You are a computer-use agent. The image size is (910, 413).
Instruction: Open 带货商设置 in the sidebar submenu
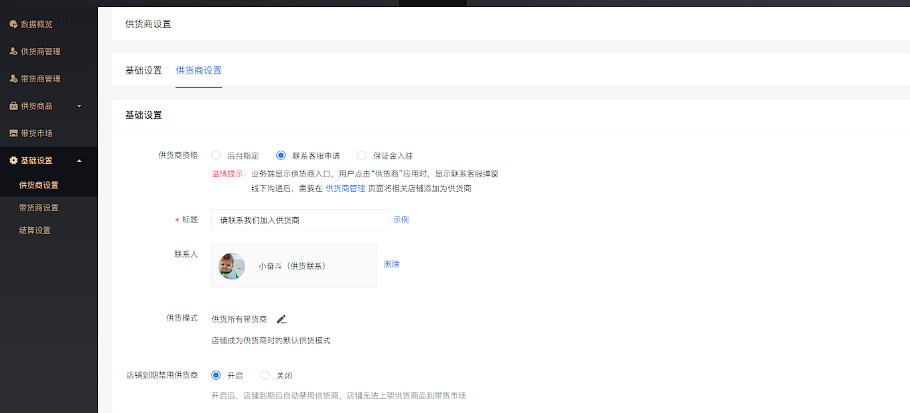click(x=39, y=208)
